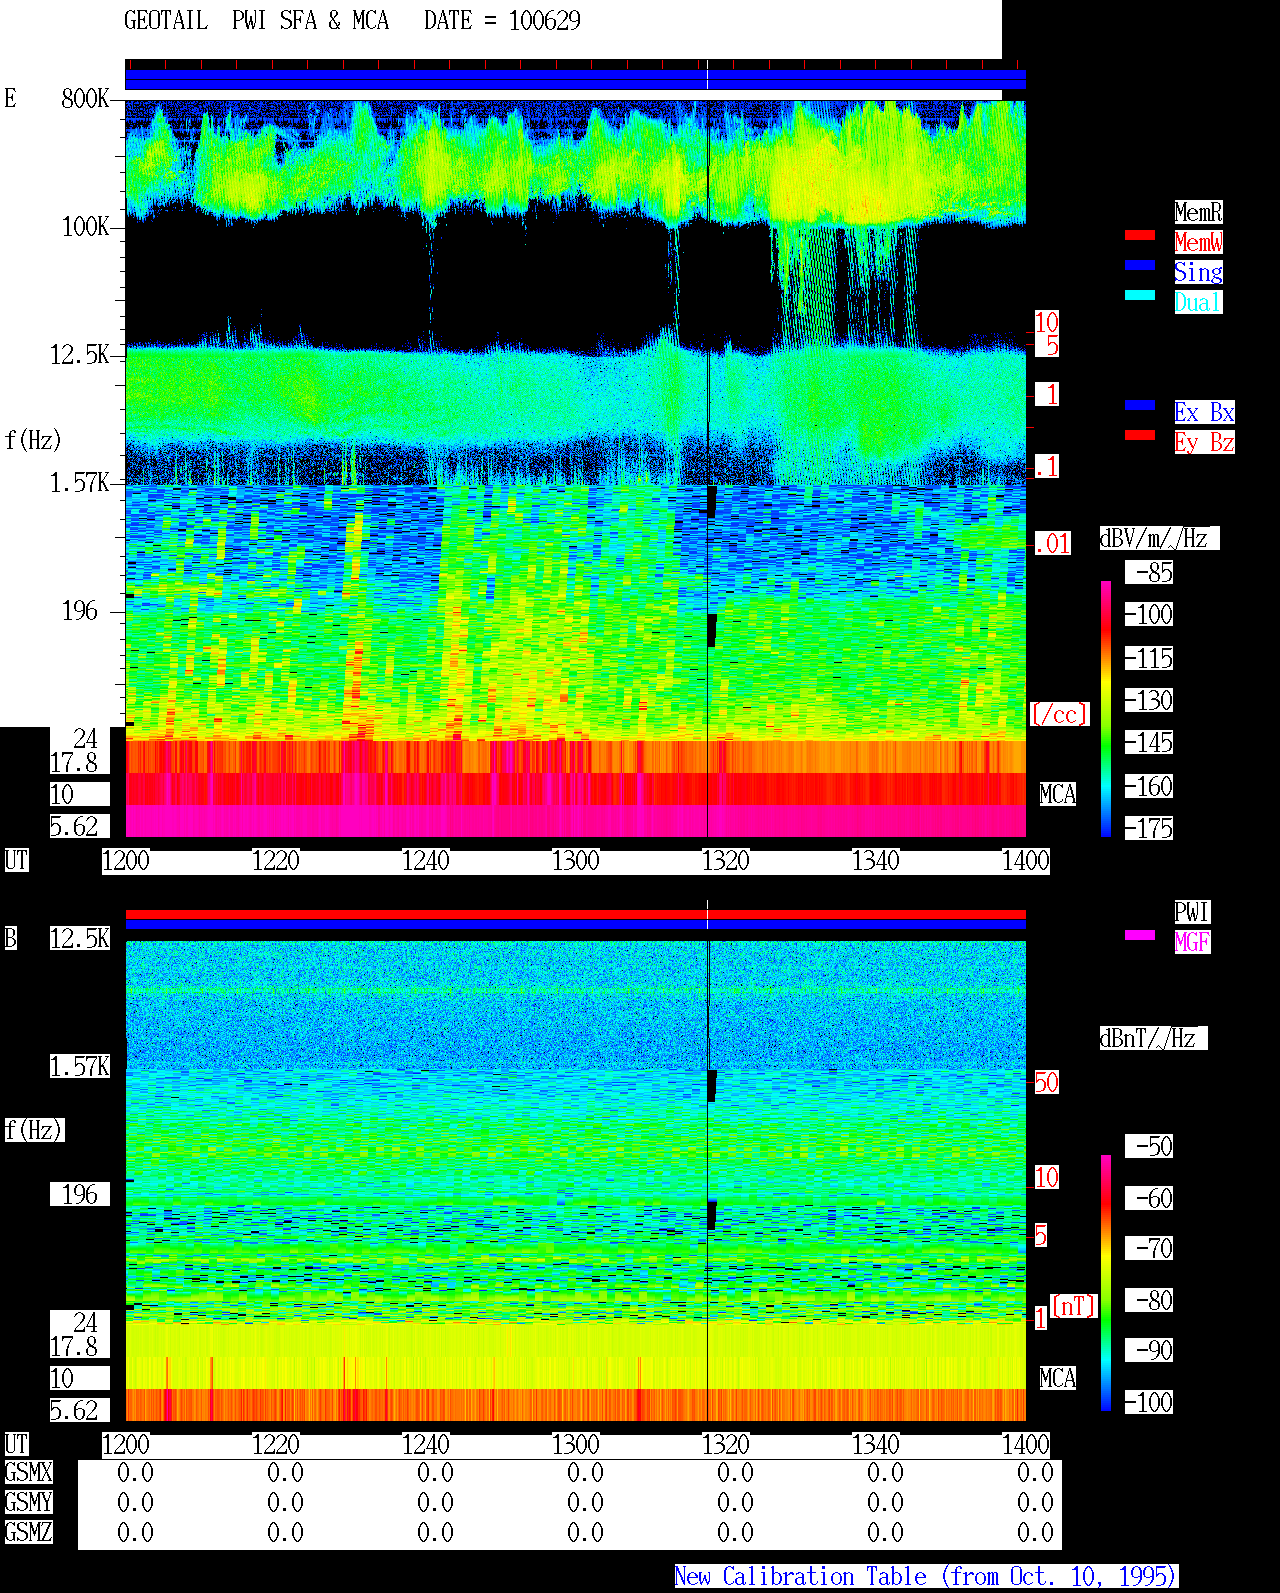1280x1593 pixels.
Task: Click the red '[nT]' field unit label
Action: pos(1074,1306)
